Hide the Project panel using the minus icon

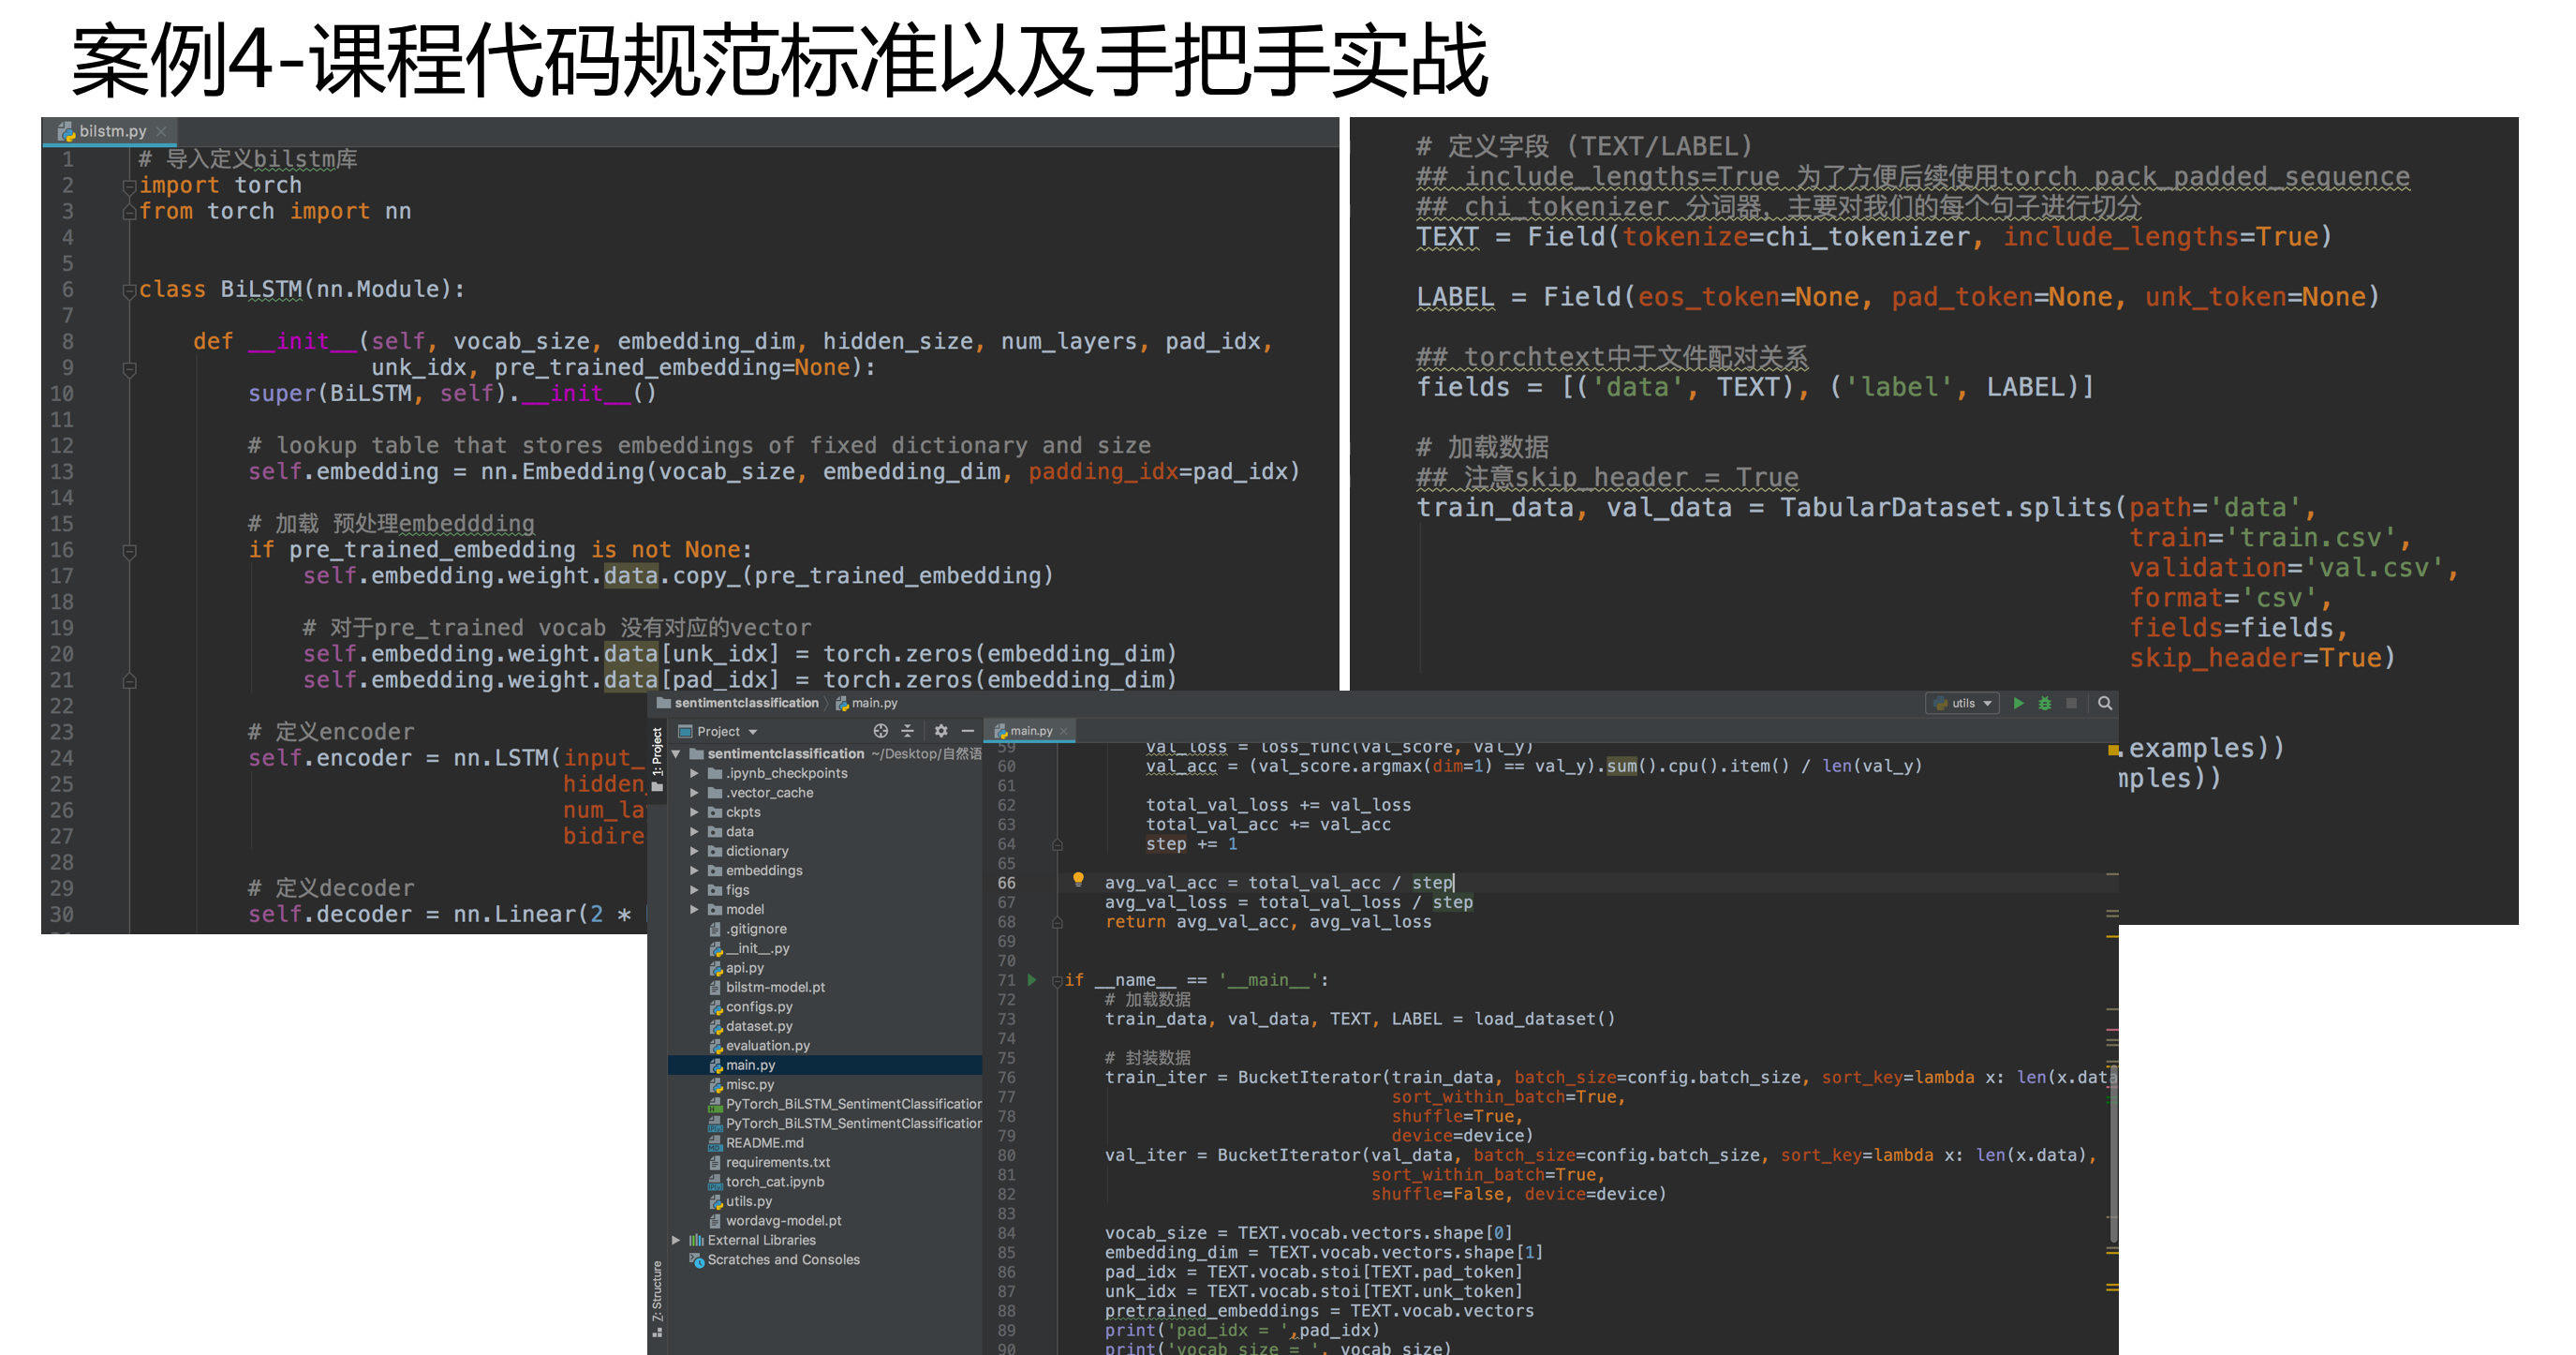(x=967, y=731)
